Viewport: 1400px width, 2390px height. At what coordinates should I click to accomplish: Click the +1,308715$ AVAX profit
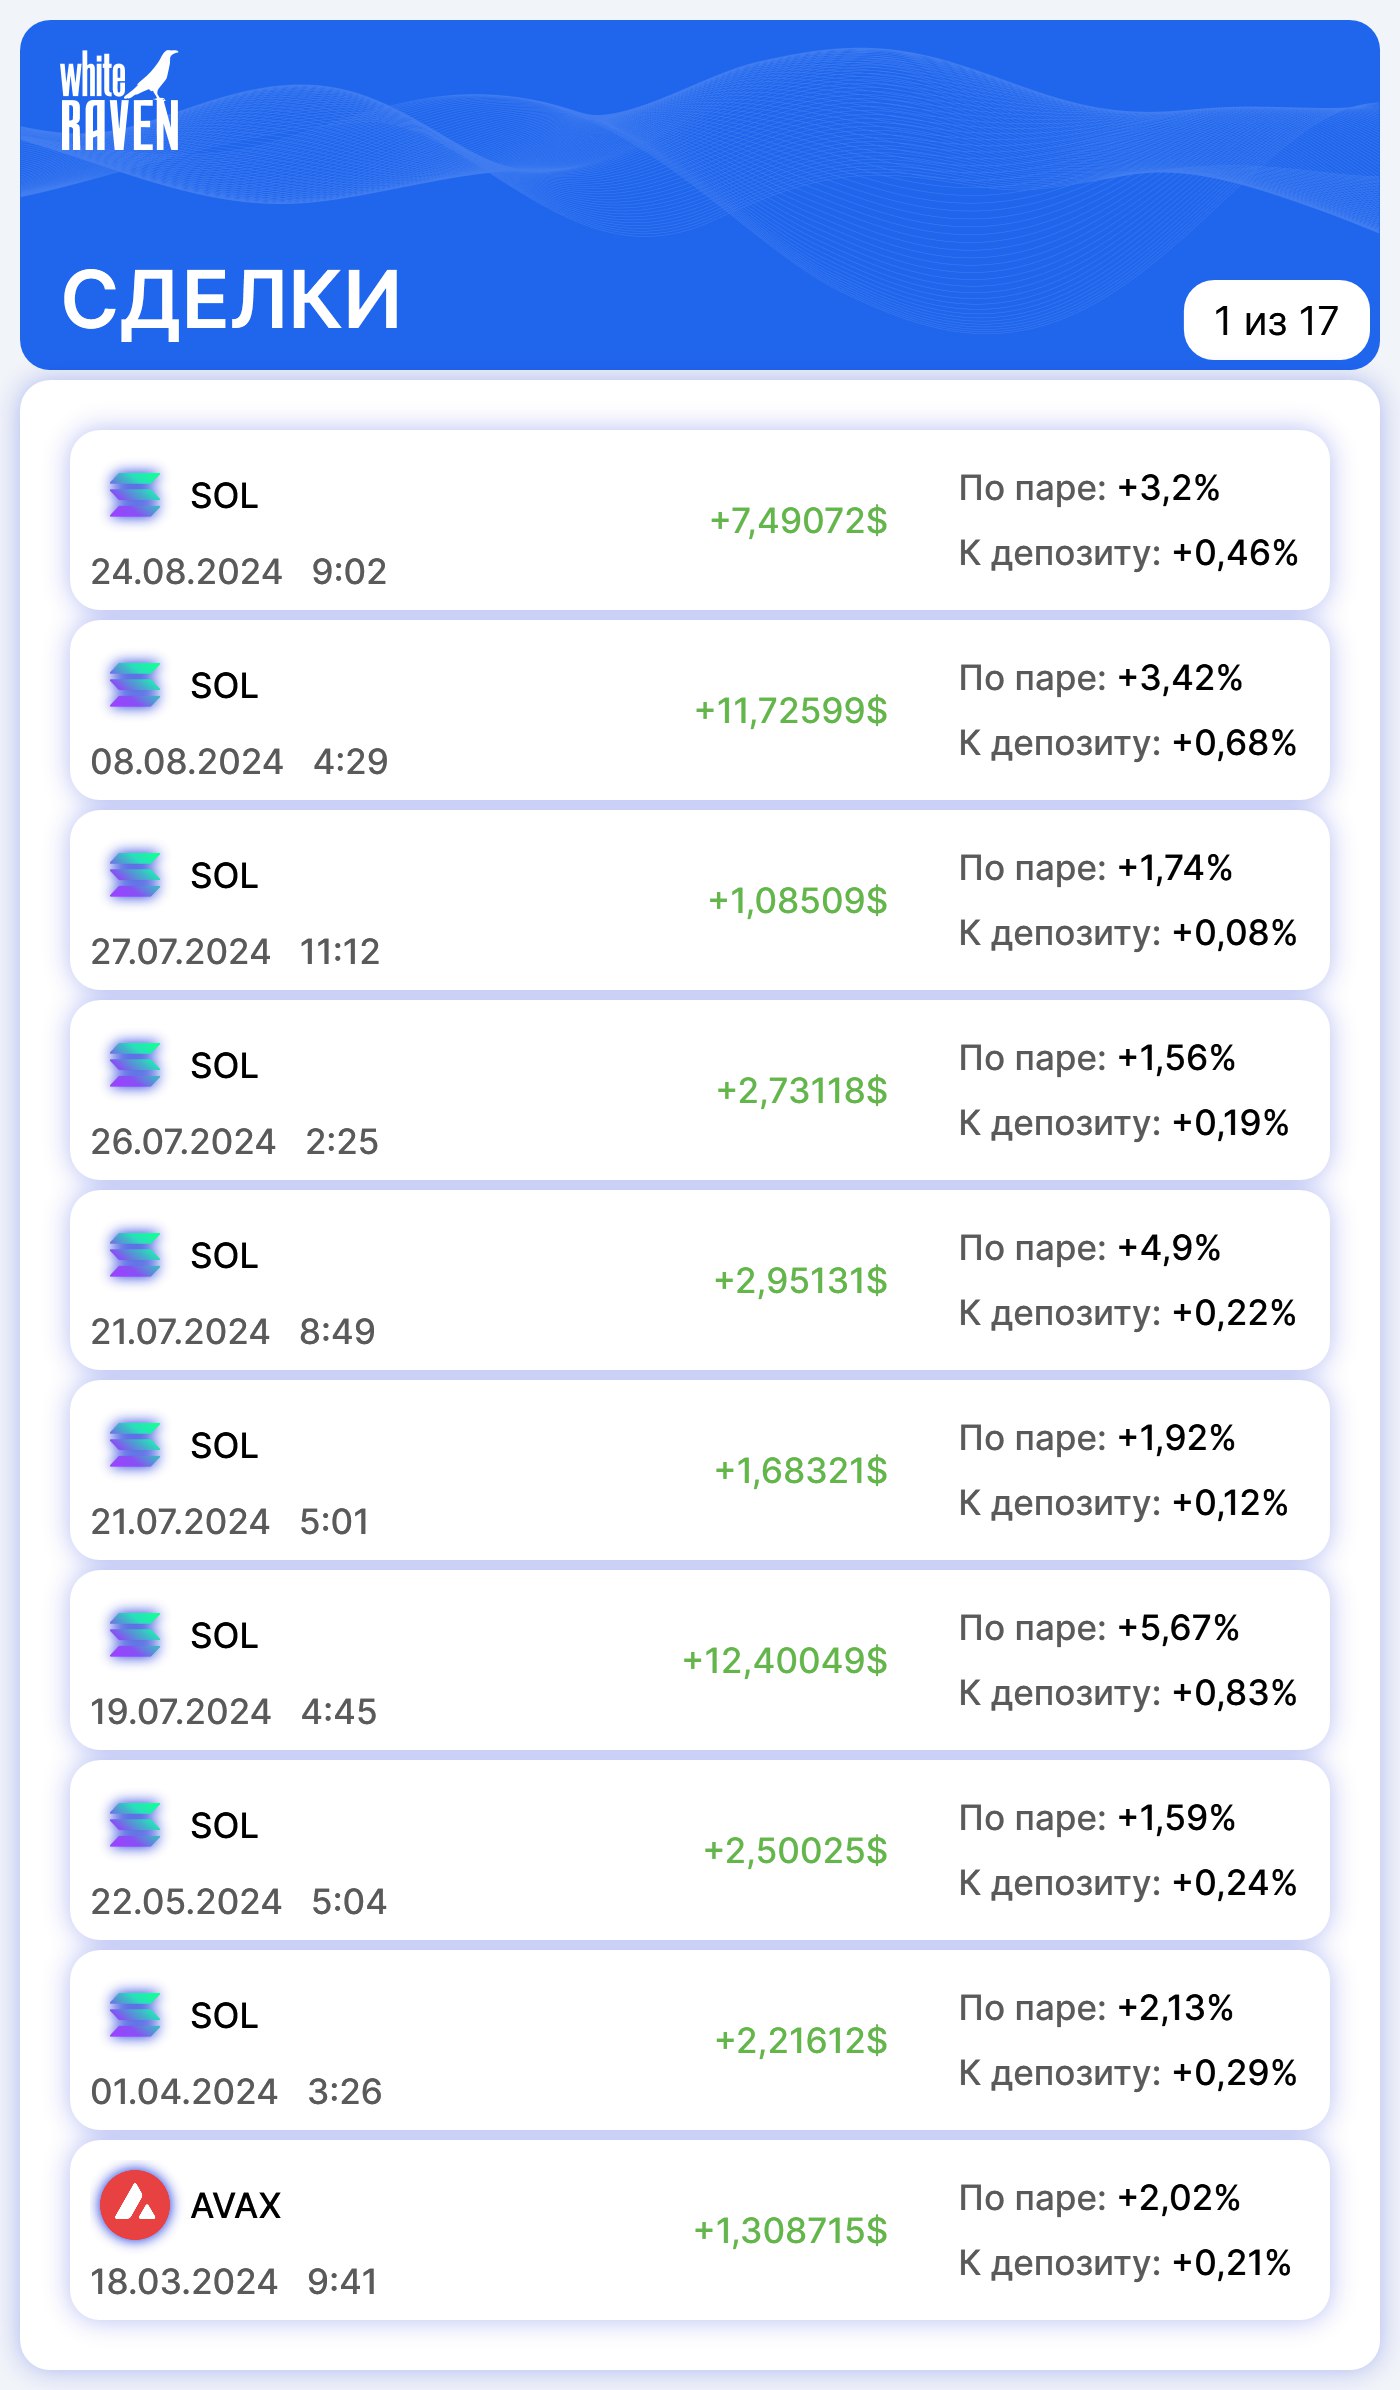[x=791, y=2230]
